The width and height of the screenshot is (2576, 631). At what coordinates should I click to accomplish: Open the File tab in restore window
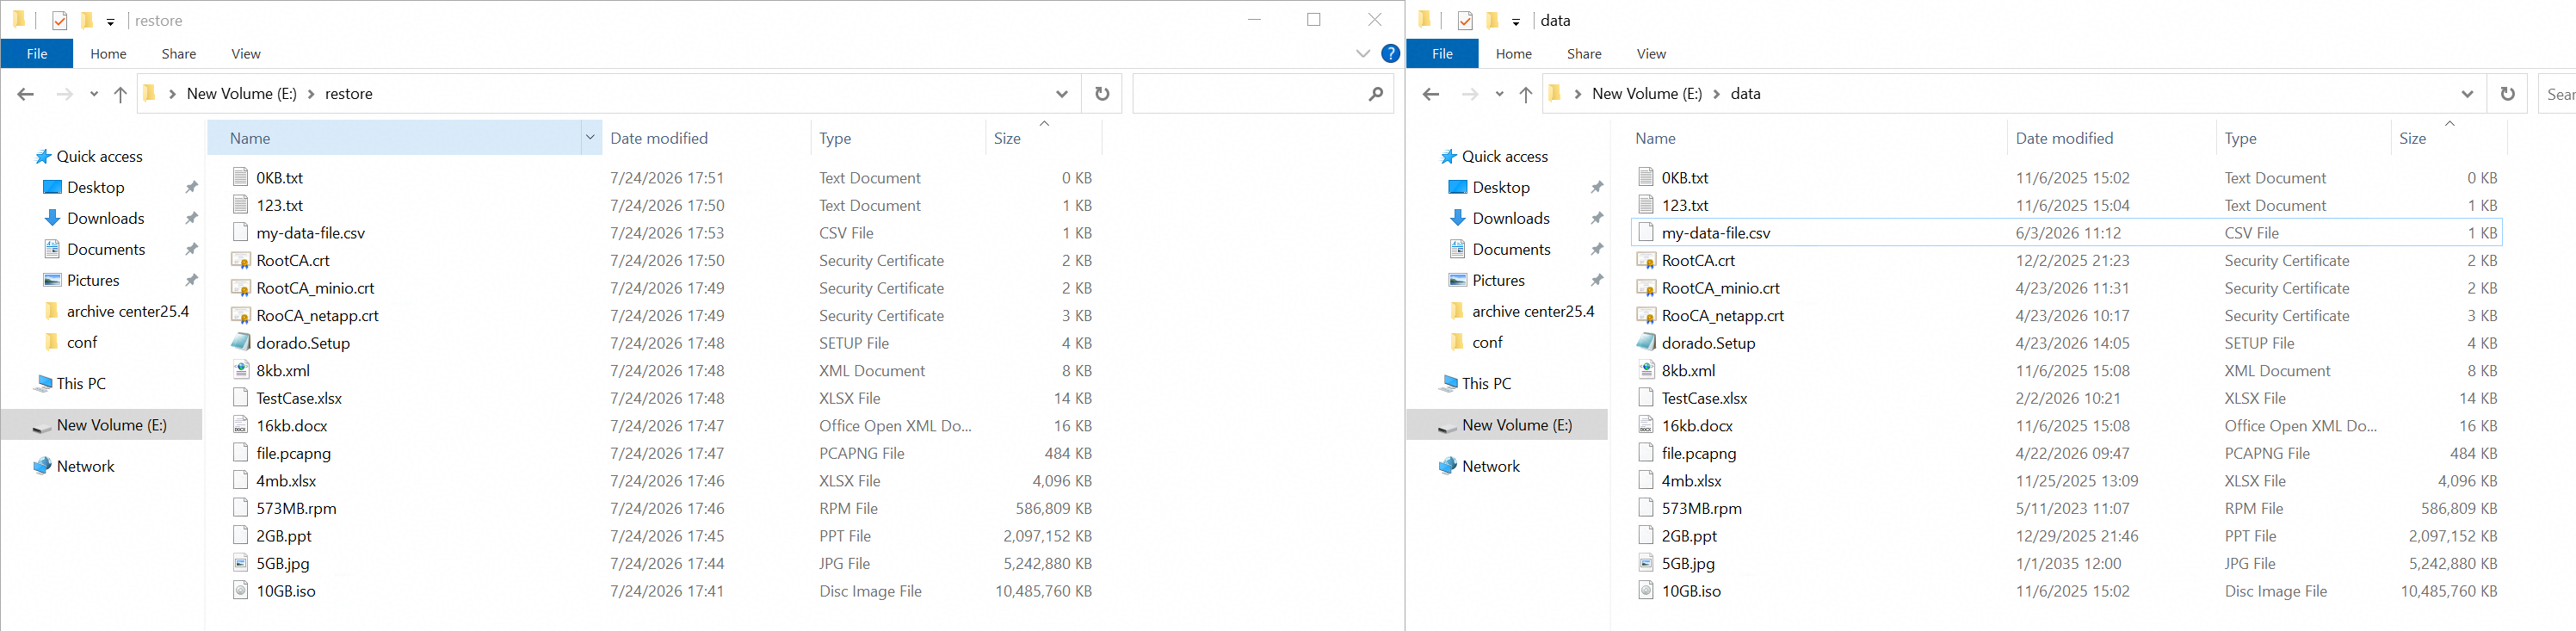pos(37,54)
